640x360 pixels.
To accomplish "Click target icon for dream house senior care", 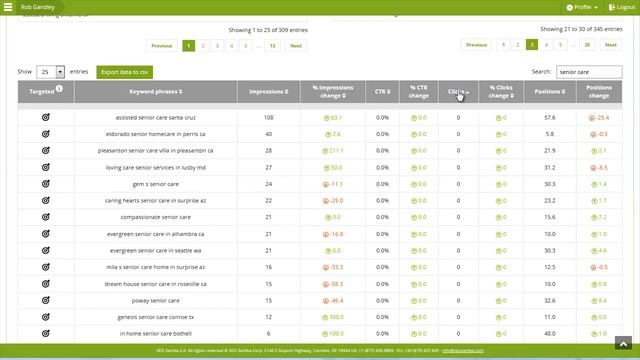I will (46, 284).
